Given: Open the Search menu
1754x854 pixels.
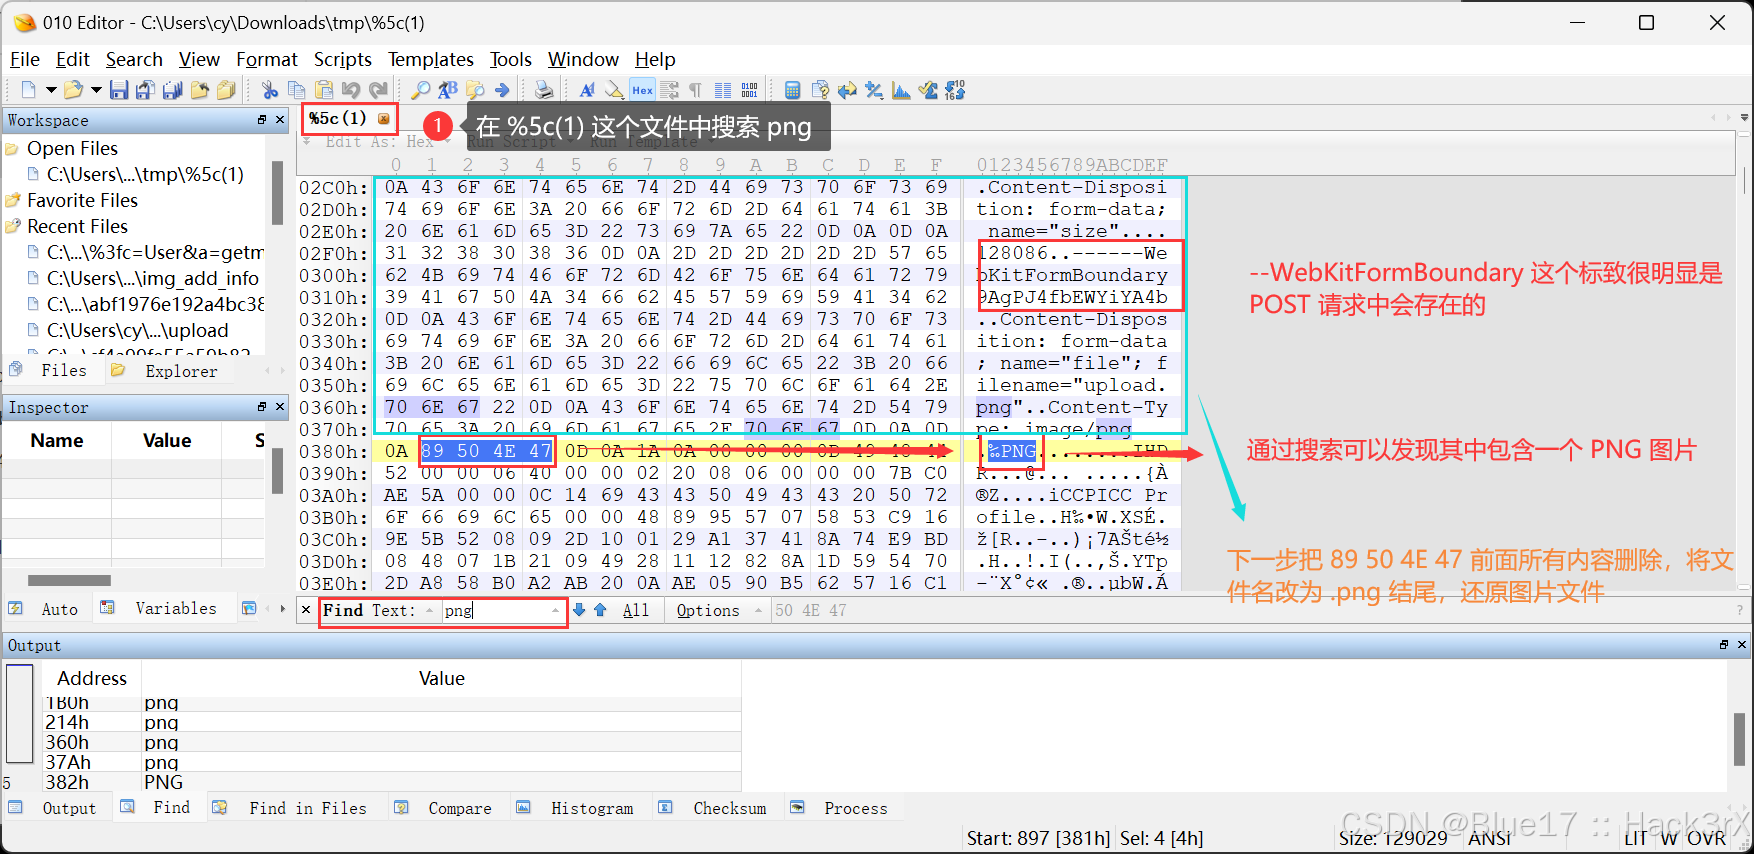Looking at the screenshot, I should click(x=134, y=59).
